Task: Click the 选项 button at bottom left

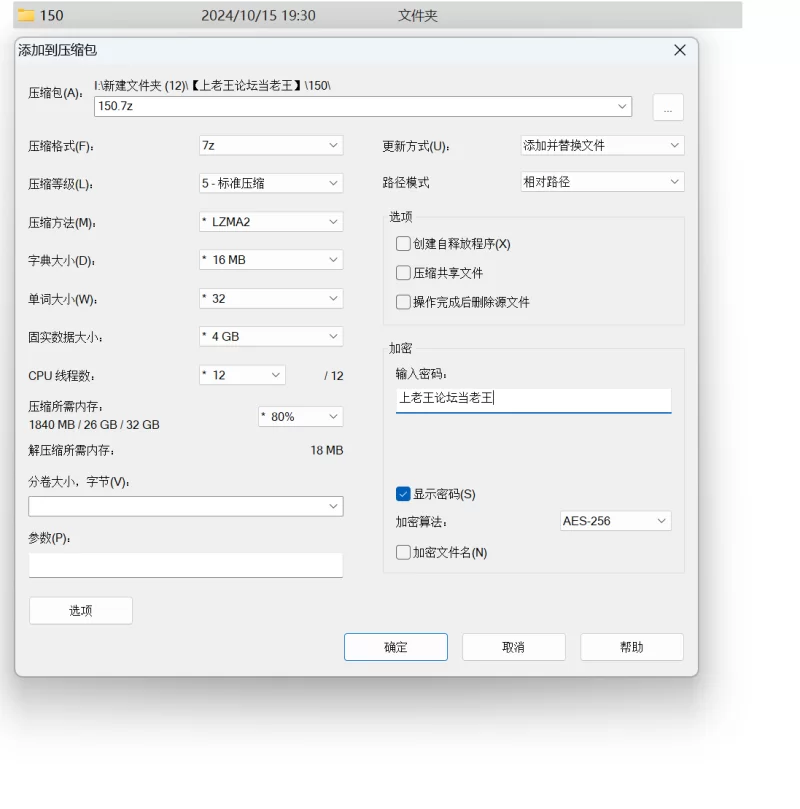Action: pos(81,611)
